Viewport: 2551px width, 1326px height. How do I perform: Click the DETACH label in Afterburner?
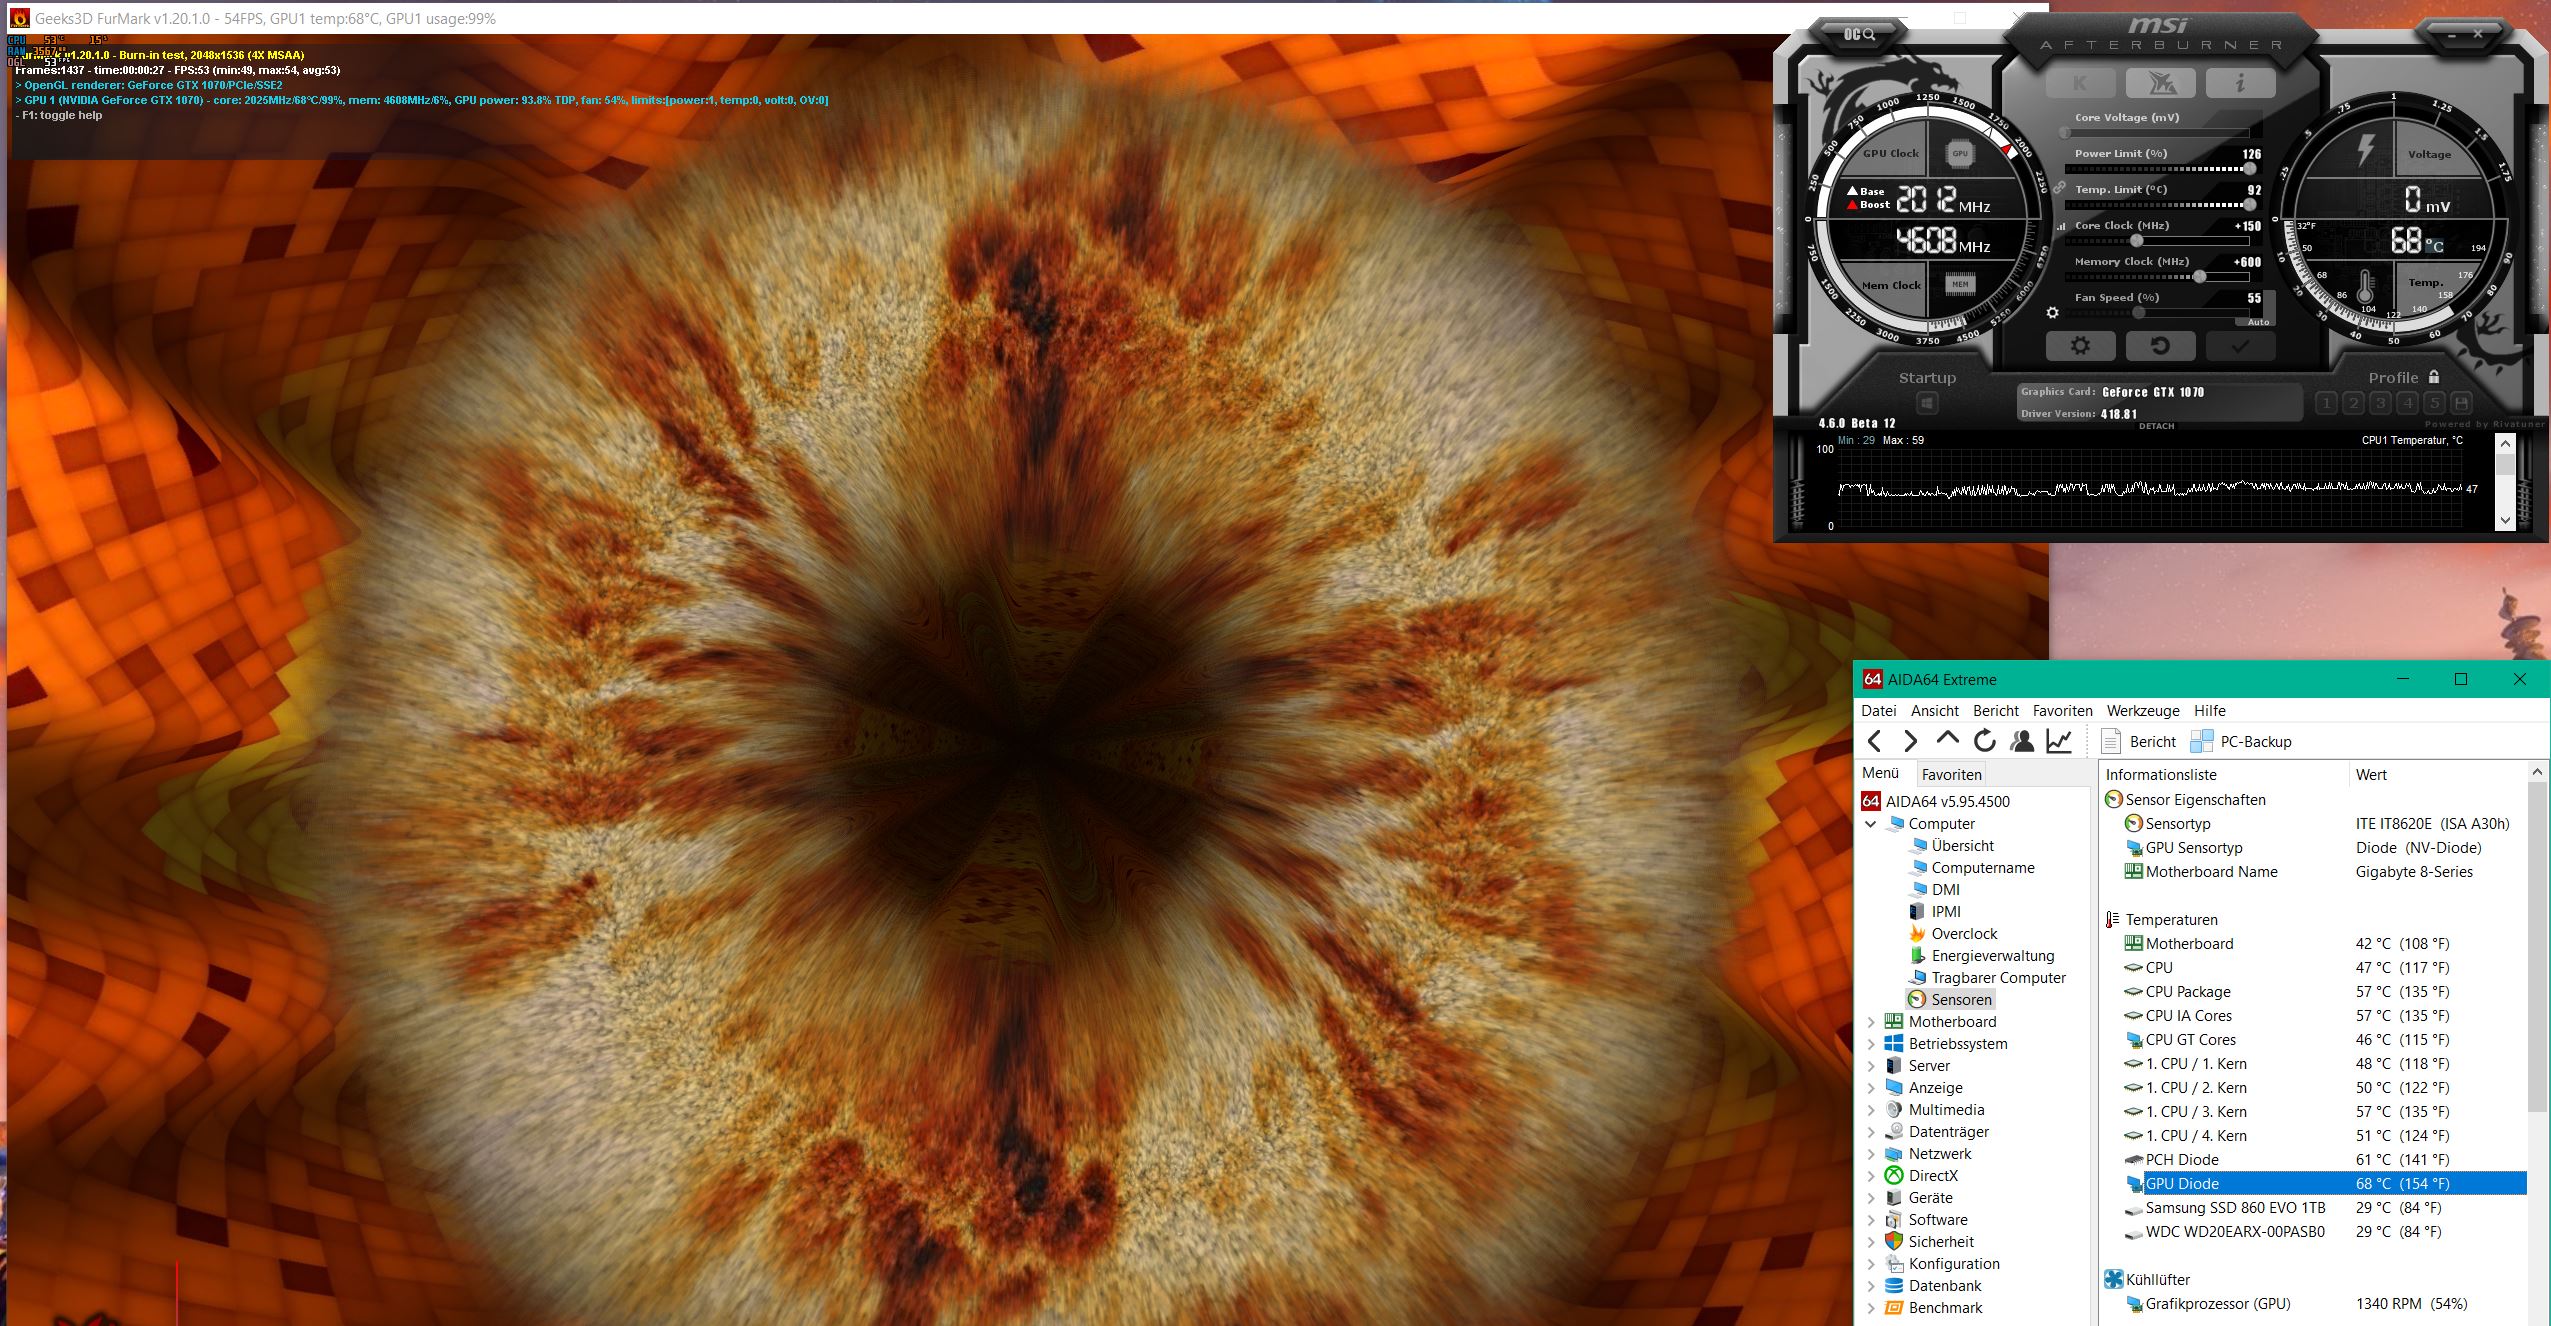click(2156, 426)
